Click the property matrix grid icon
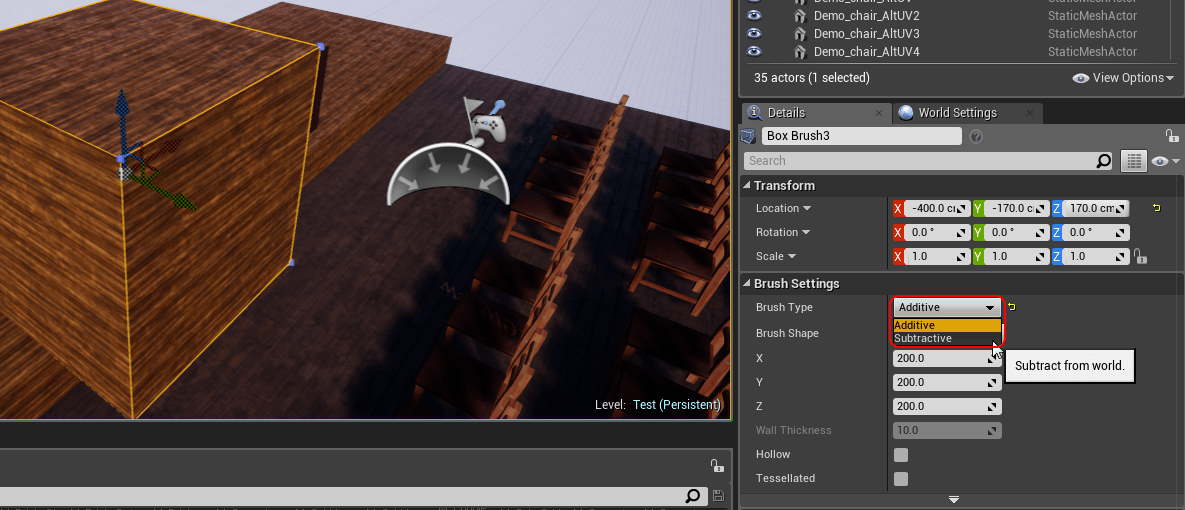The image size is (1185, 510). click(x=1133, y=161)
